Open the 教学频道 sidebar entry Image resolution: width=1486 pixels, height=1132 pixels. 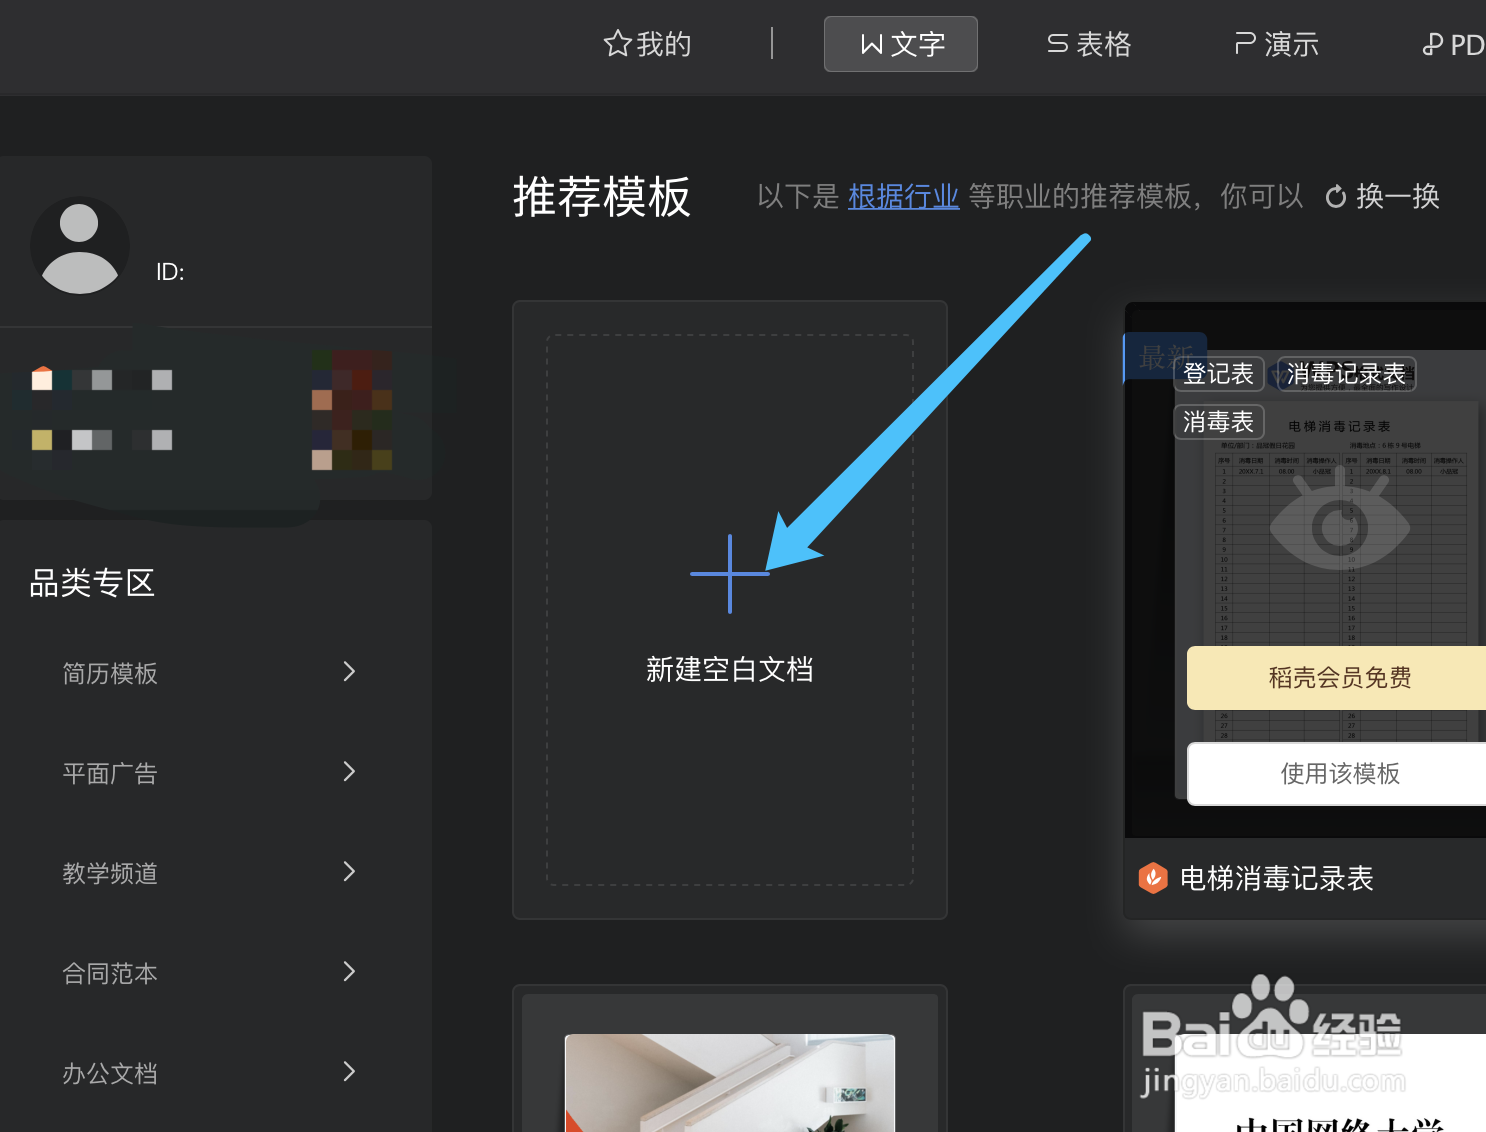pos(109,873)
